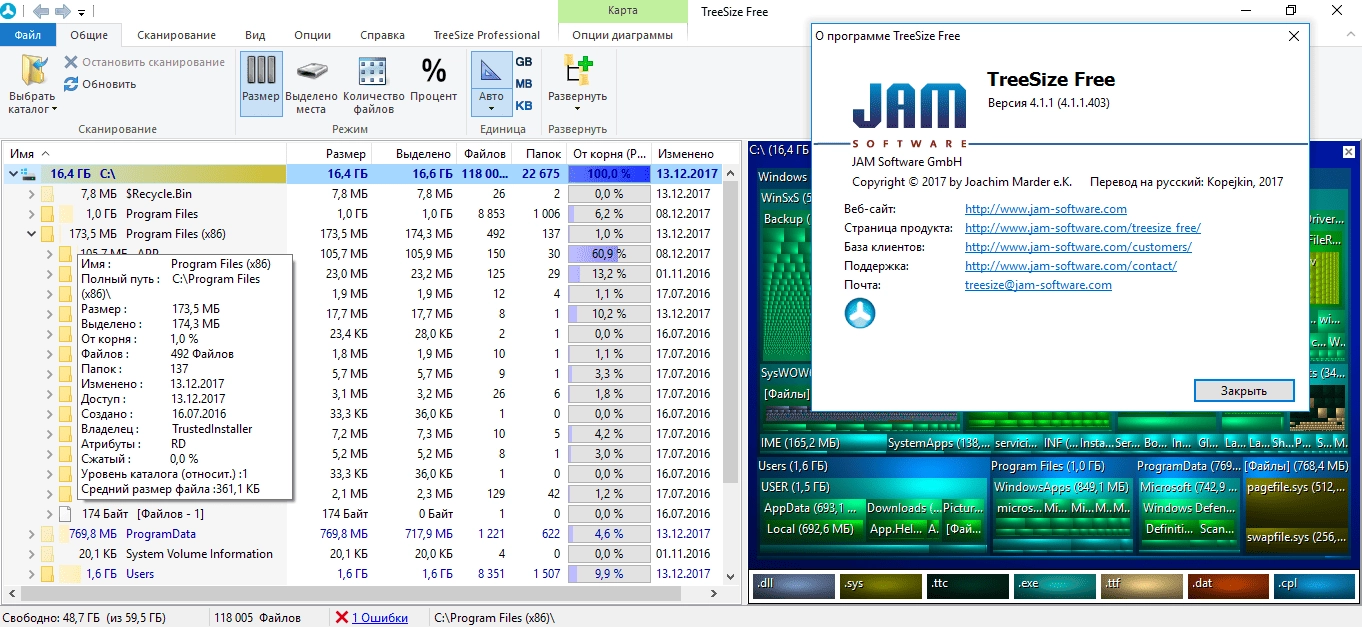Click the folder icon of Program Files (x86)
Viewport: 1362px width, 627px height.
tap(47, 234)
